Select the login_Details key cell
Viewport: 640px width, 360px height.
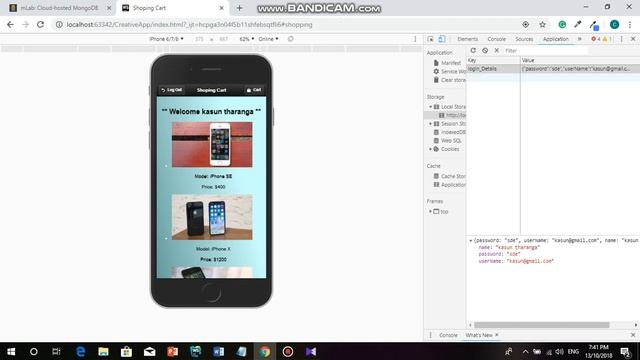[x=493, y=69]
